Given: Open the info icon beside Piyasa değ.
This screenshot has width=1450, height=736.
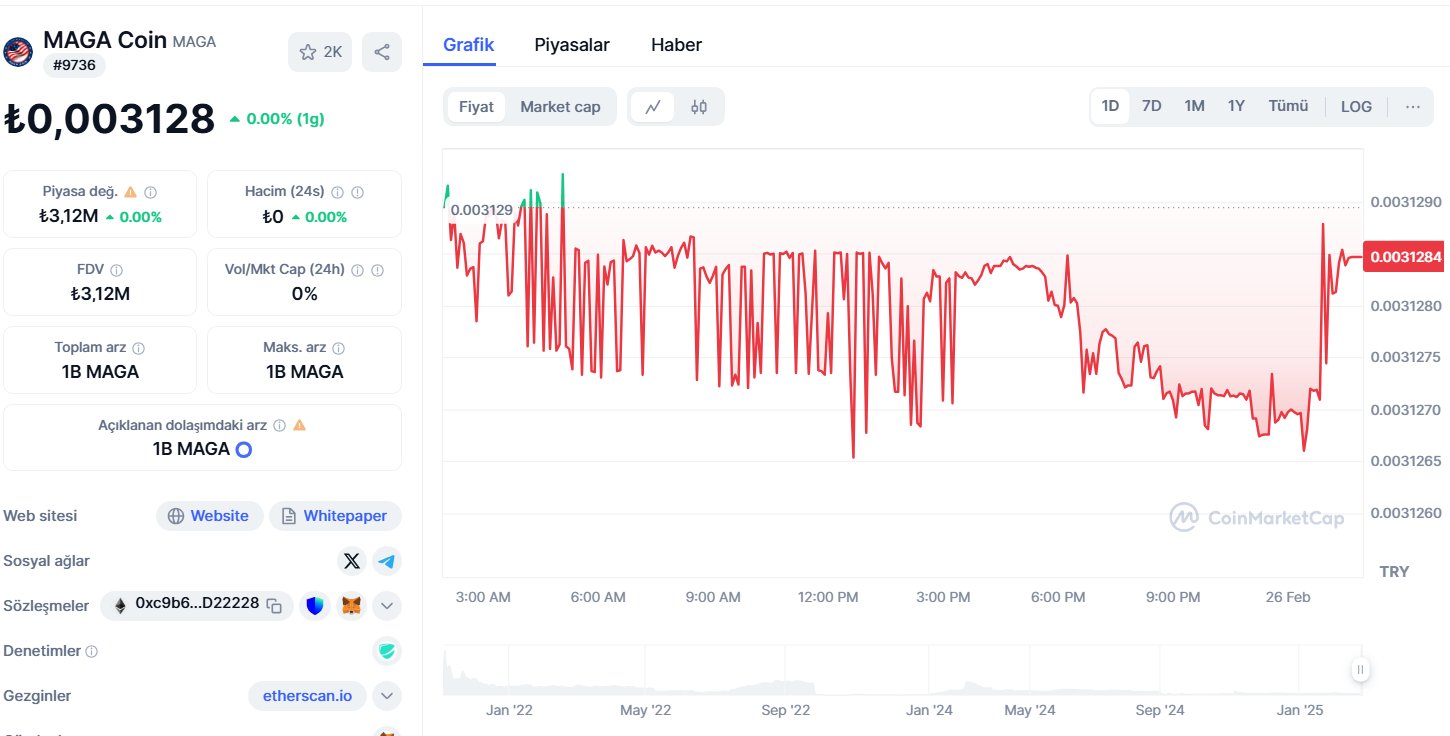Looking at the screenshot, I should (150, 192).
